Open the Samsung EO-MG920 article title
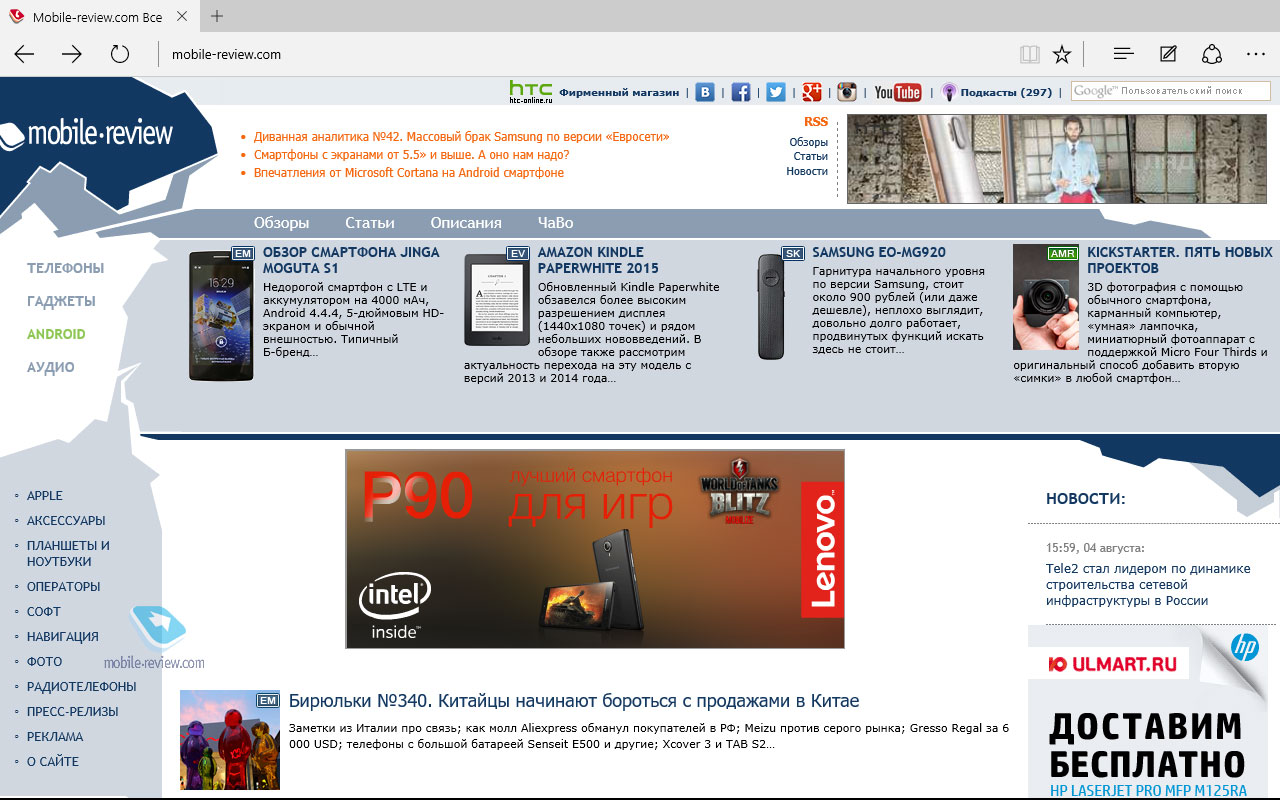 coord(879,253)
